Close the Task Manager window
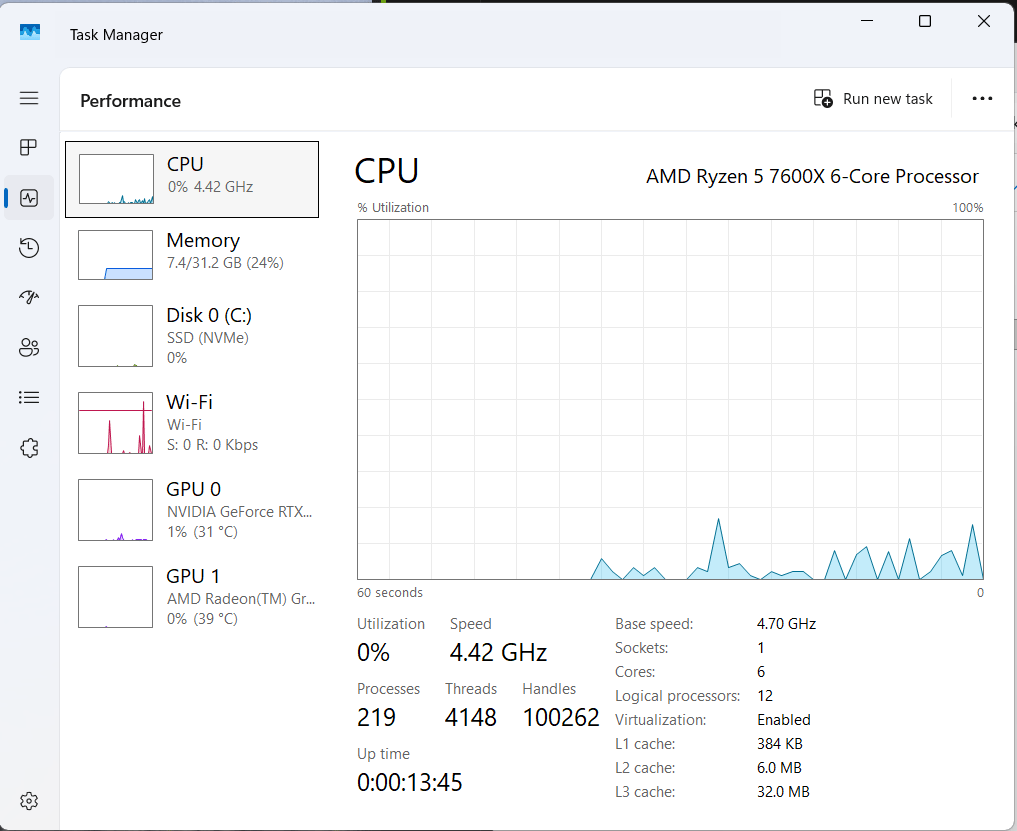1017x831 pixels. tap(983, 21)
